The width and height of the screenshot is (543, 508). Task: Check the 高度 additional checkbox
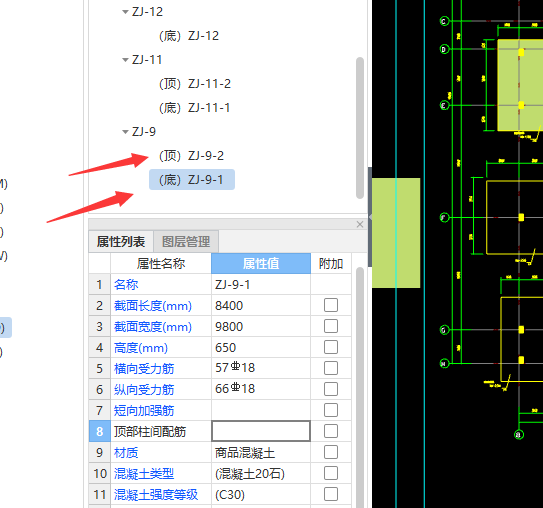[x=331, y=347]
